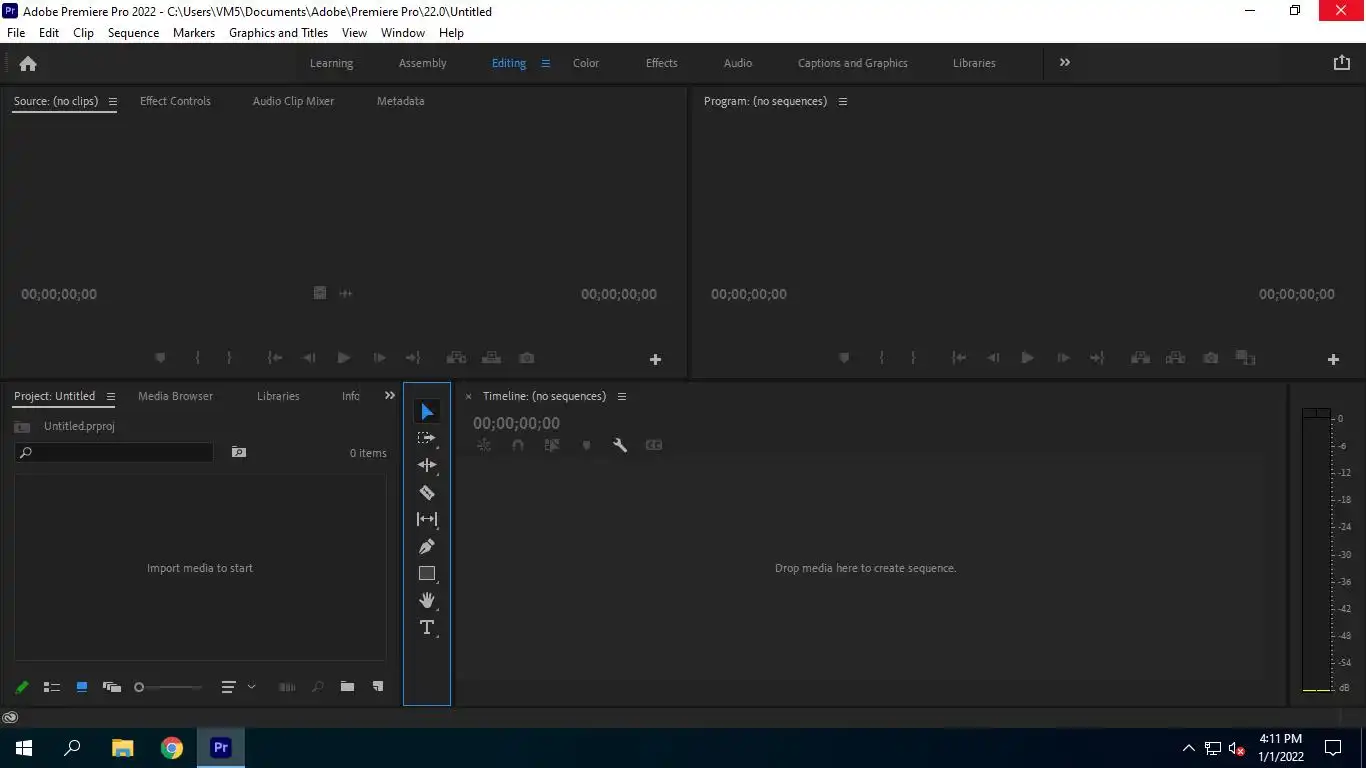Toggle Snap in Timeline magnet icon
Screen dimensions: 1366x768
tap(518, 445)
